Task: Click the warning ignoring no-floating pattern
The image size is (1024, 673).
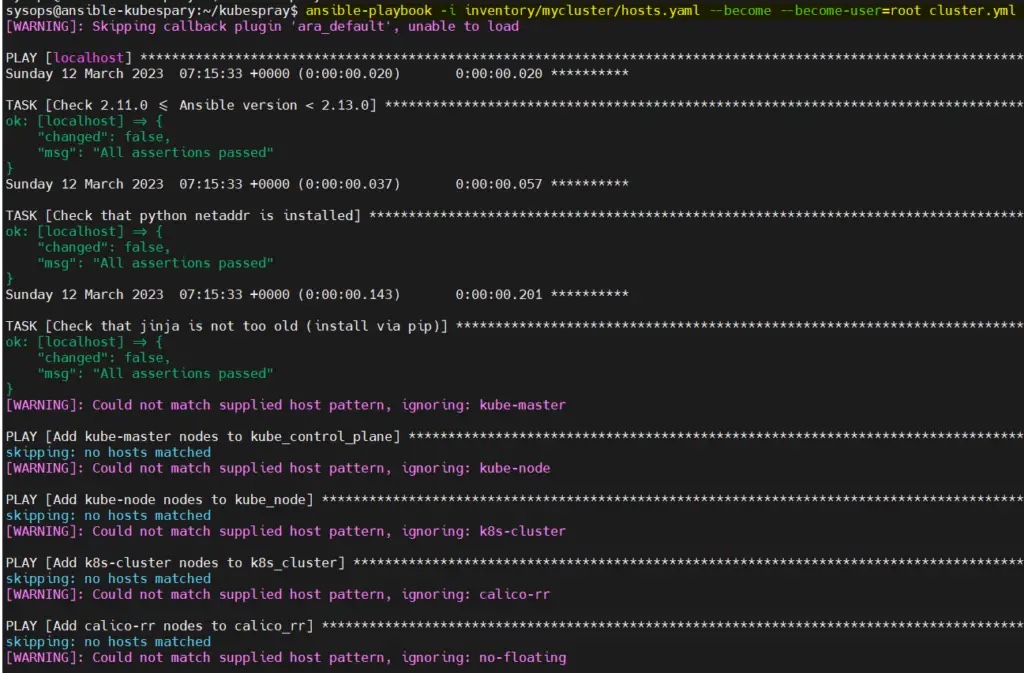Action: (285, 657)
